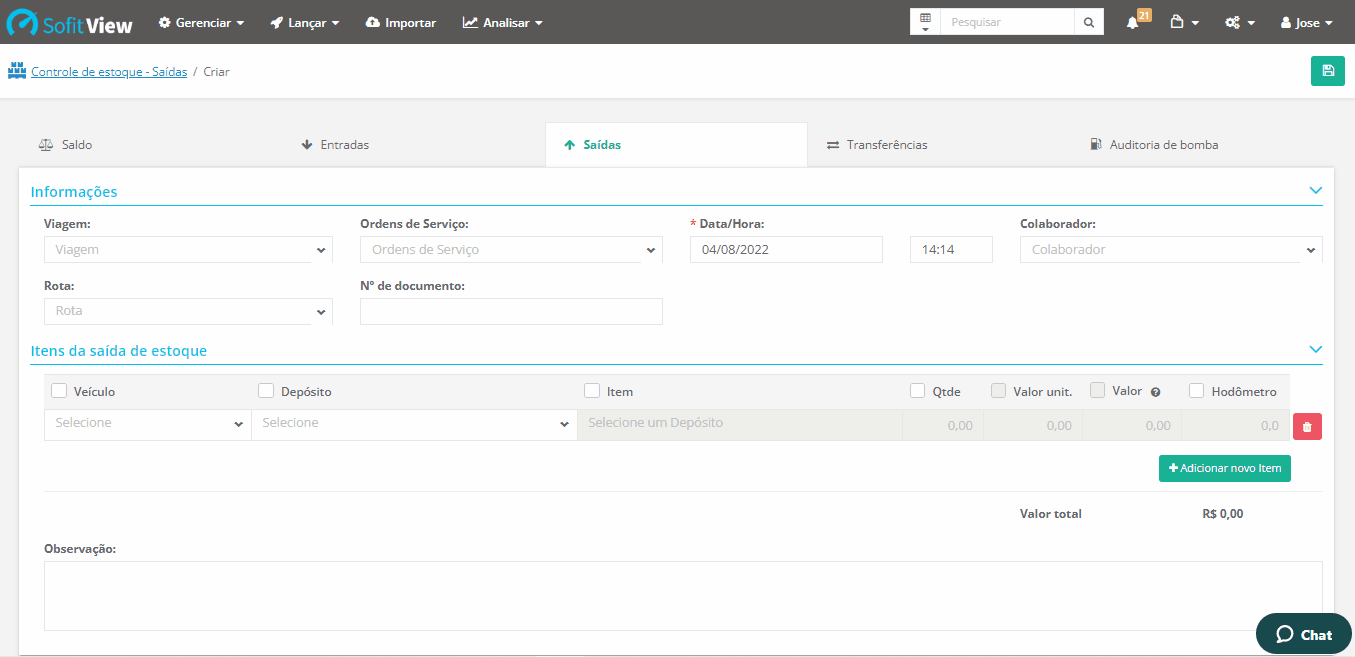Click the Saldo balance scale icon
The height and width of the screenshot is (657, 1355).
[x=46, y=145]
